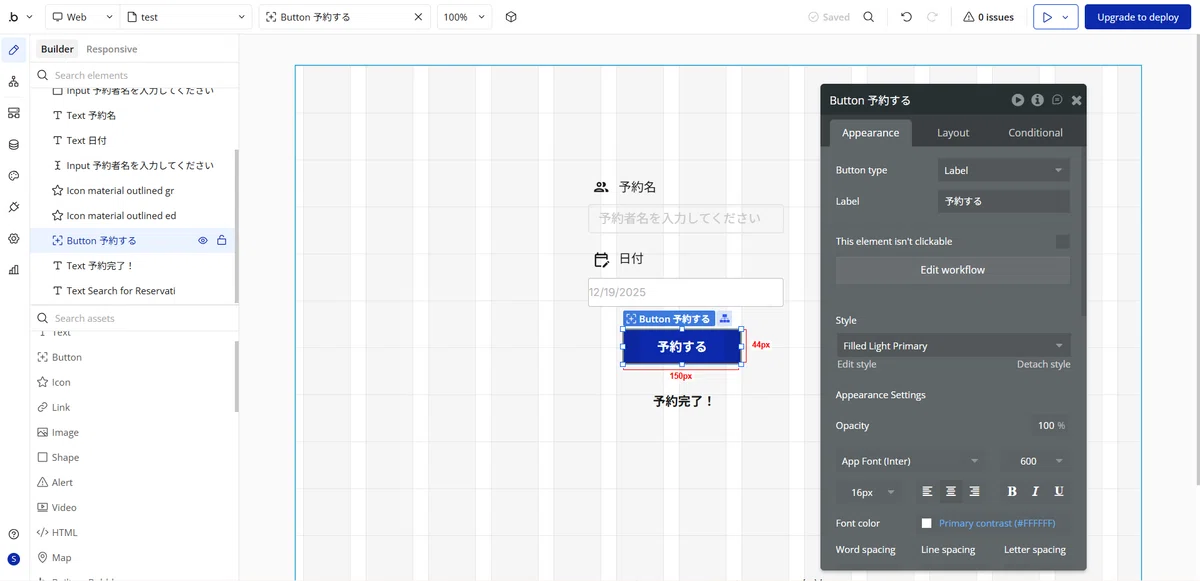Click the play icon in property editor header
The height and width of the screenshot is (581, 1200).
point(1018,100)
